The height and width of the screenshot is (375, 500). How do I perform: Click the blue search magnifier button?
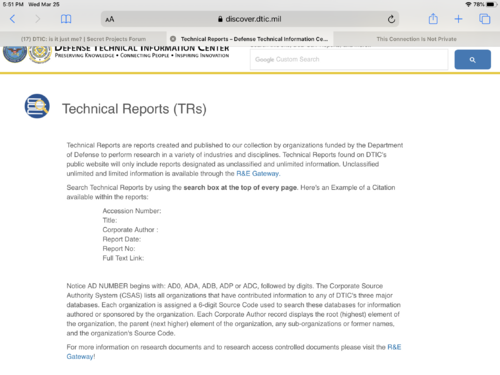pos(472,60)
